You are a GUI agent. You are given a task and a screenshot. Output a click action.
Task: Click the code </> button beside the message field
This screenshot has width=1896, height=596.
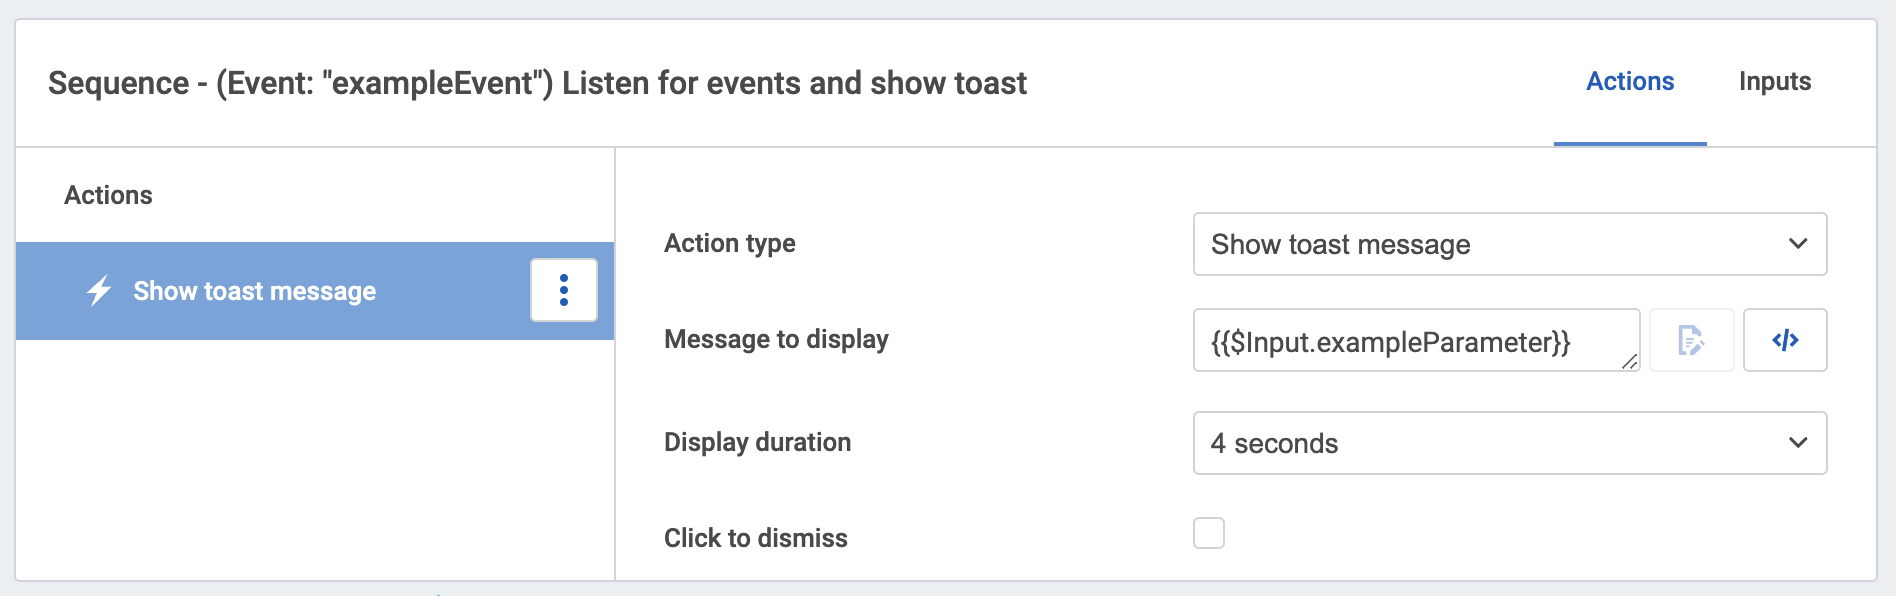coord(1785,340)
